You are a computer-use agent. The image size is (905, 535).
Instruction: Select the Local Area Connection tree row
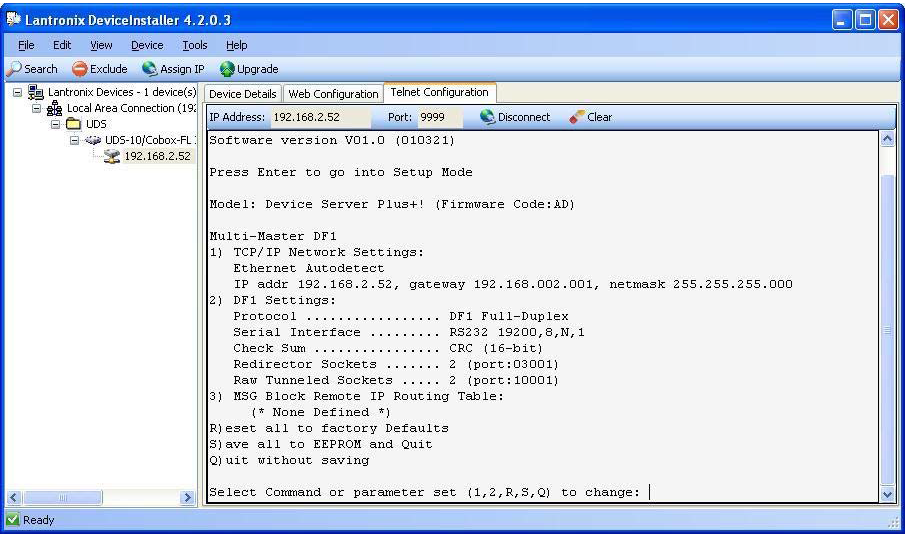[x=131, y=109]
